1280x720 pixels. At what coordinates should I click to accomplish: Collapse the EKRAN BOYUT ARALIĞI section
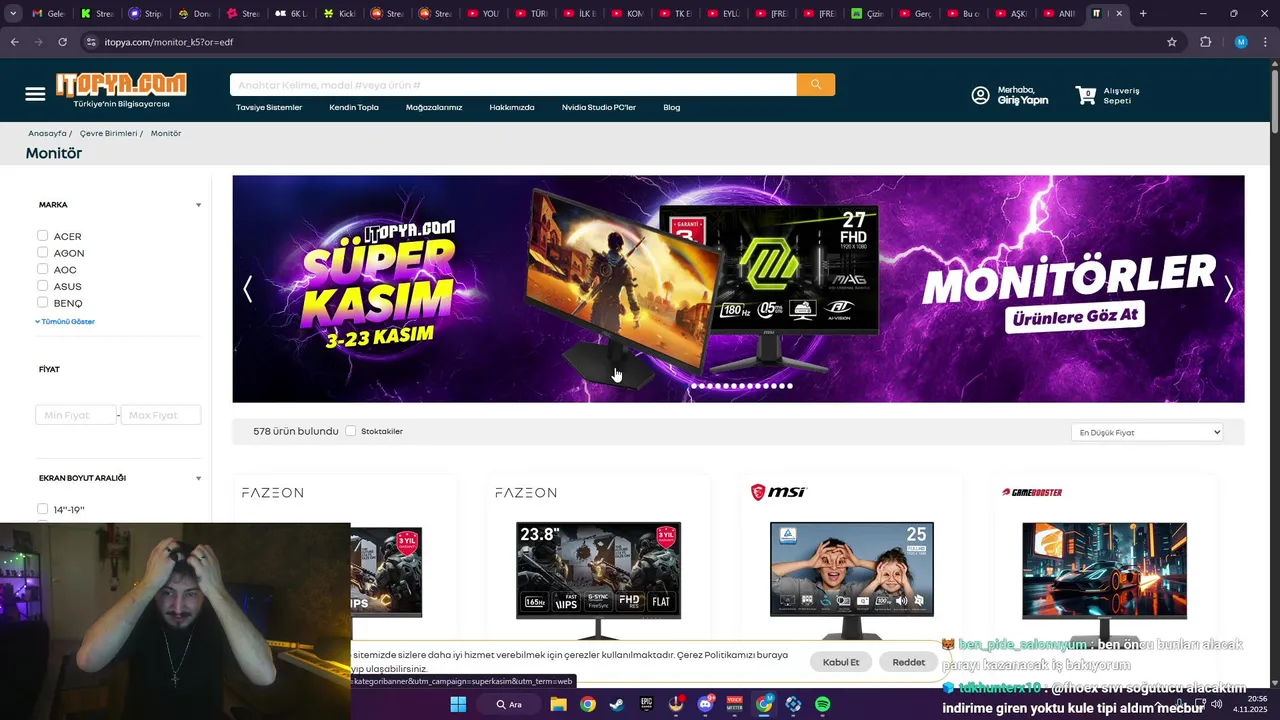[x=198, y=478]
